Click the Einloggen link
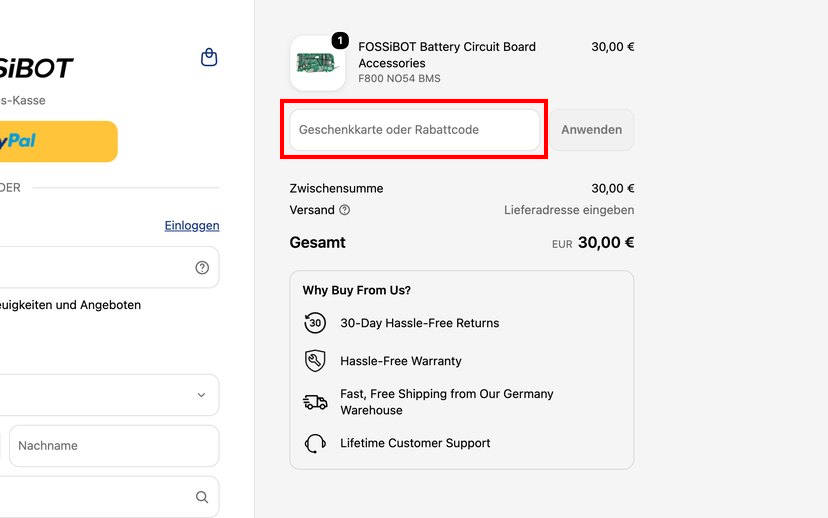 click(192, 225)
